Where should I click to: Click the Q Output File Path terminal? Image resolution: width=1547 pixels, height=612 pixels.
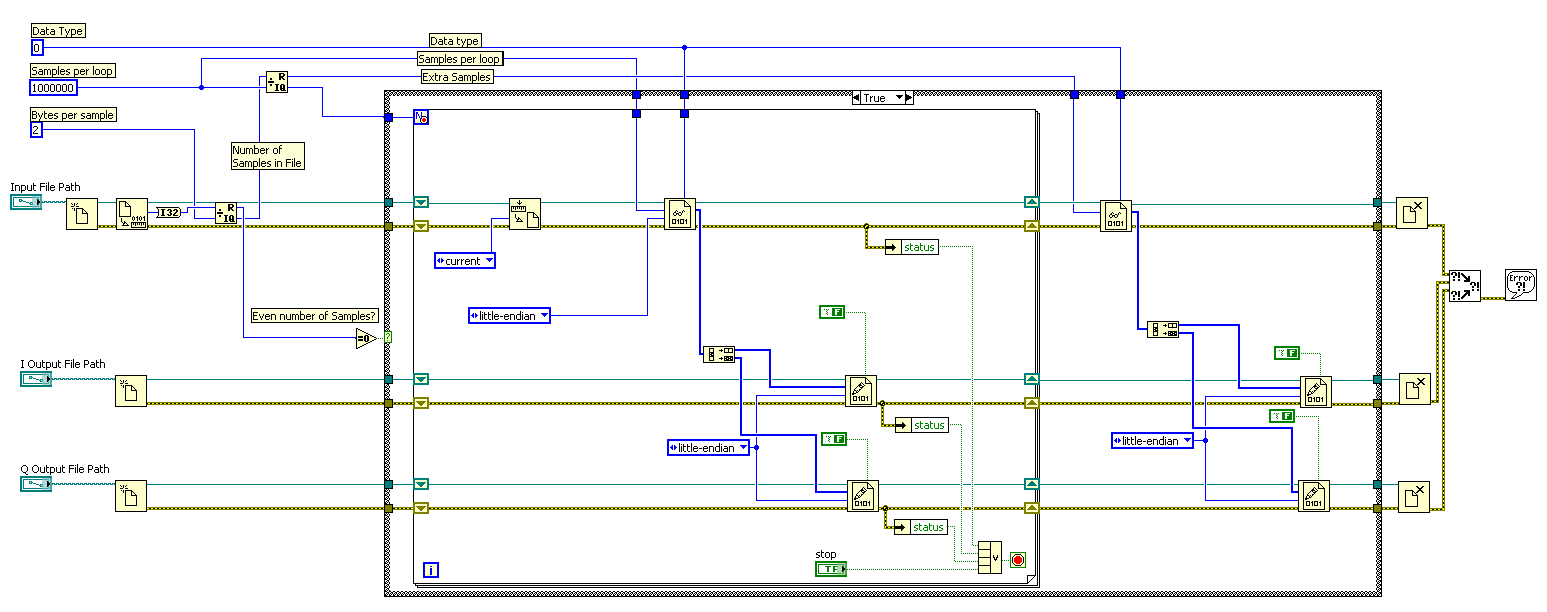point(35,485)
